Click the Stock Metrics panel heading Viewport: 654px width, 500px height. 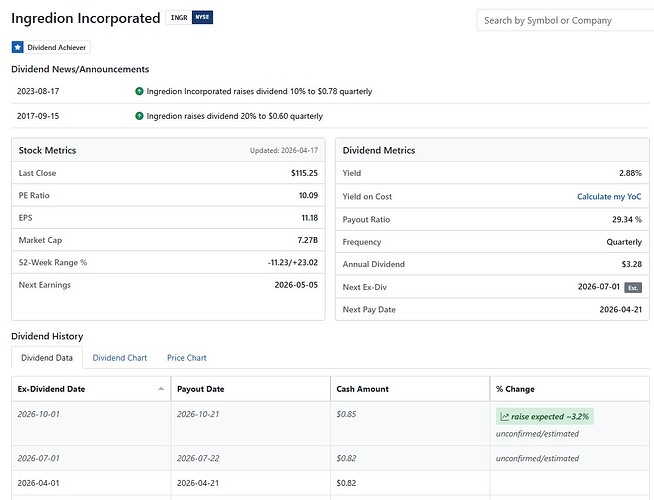tap(47, 151)
